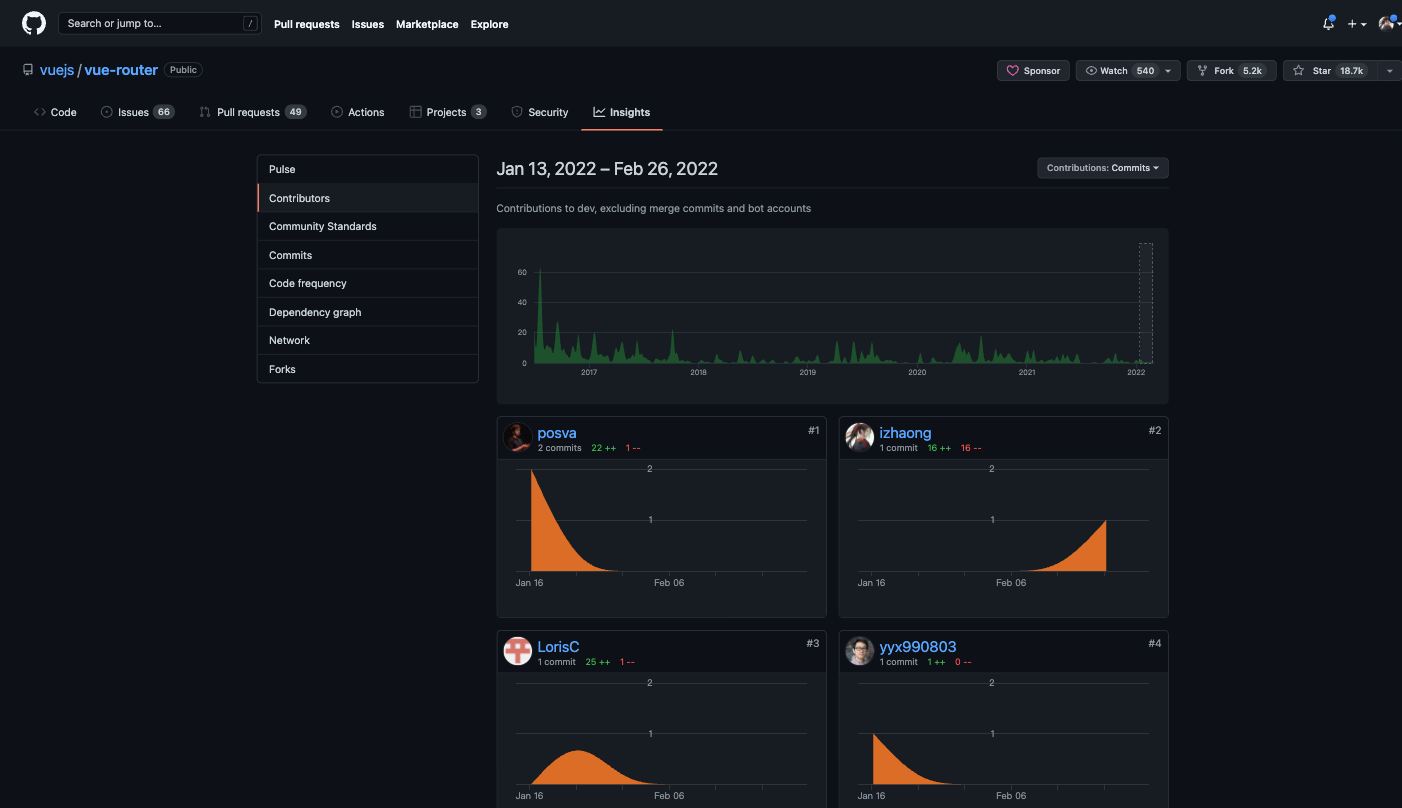Focus the Search or jump to field
1402x808 pixels.
click(160, 23)
